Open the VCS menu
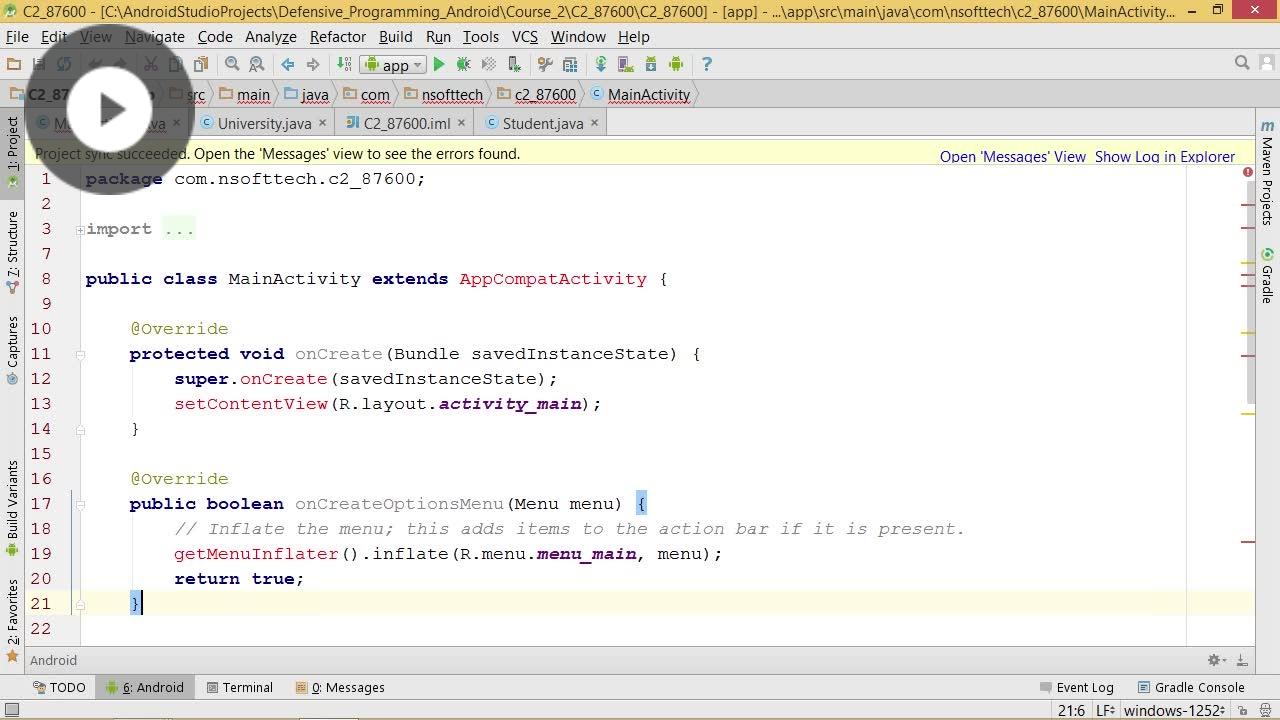The height and width of the screenshot is (720, 1280). [524, 36]
